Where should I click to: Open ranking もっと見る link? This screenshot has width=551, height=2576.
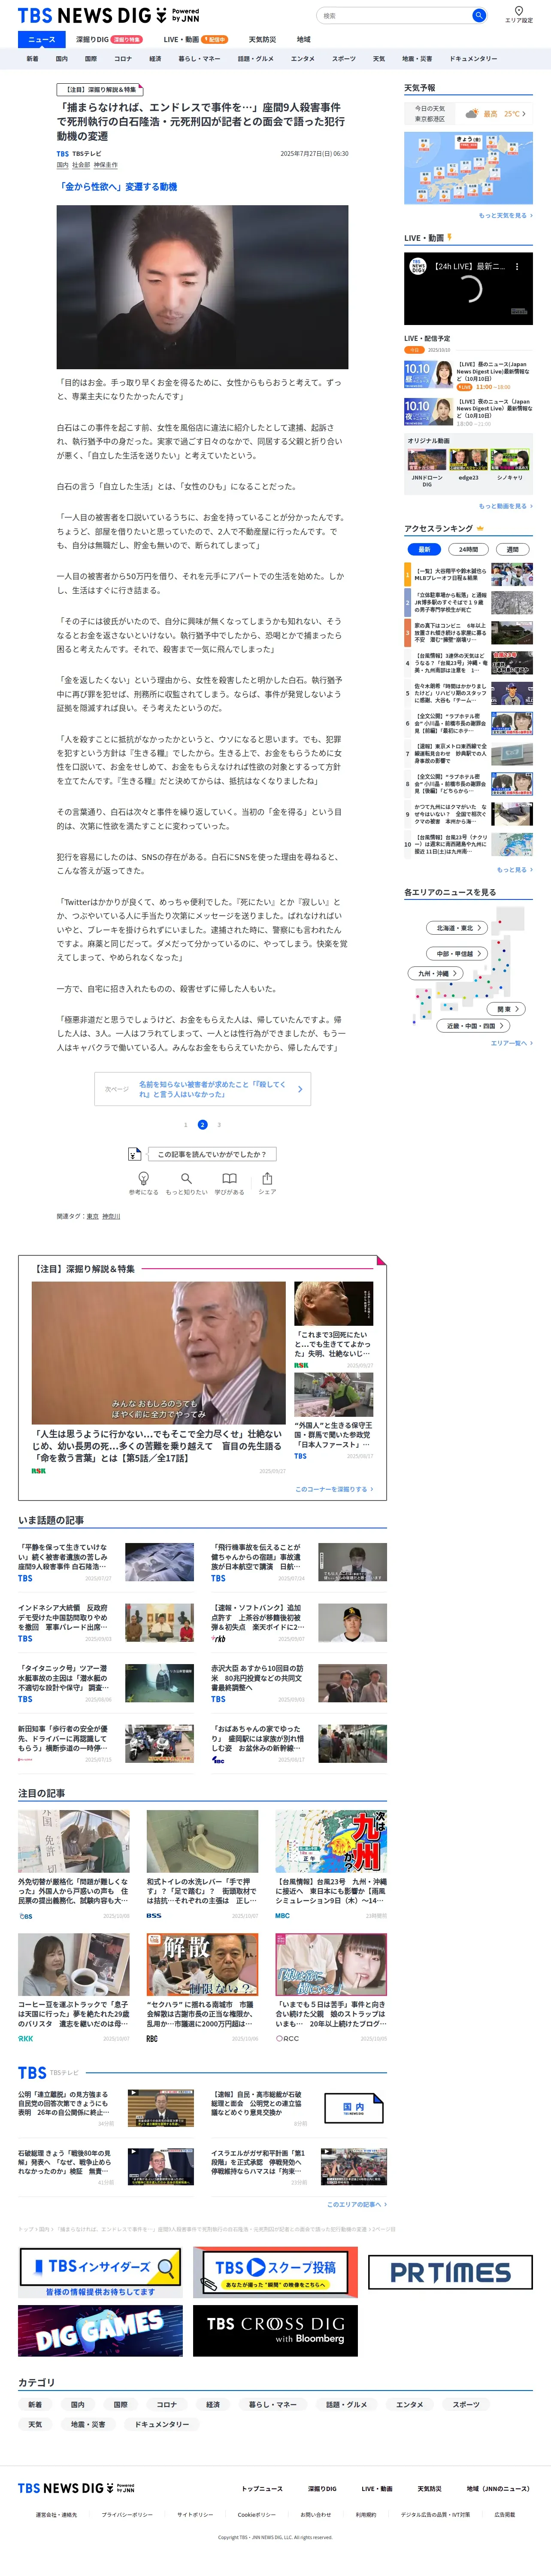[x=514, y=869]
